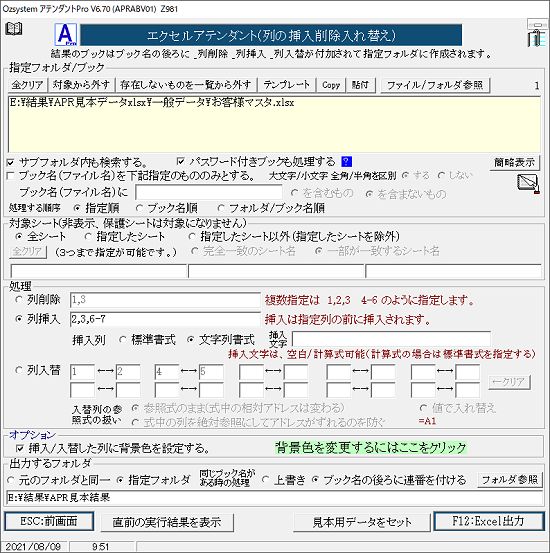Click the blue A Pro logo icon
This screenshot has height=553, width=550.
pos(66,34)
